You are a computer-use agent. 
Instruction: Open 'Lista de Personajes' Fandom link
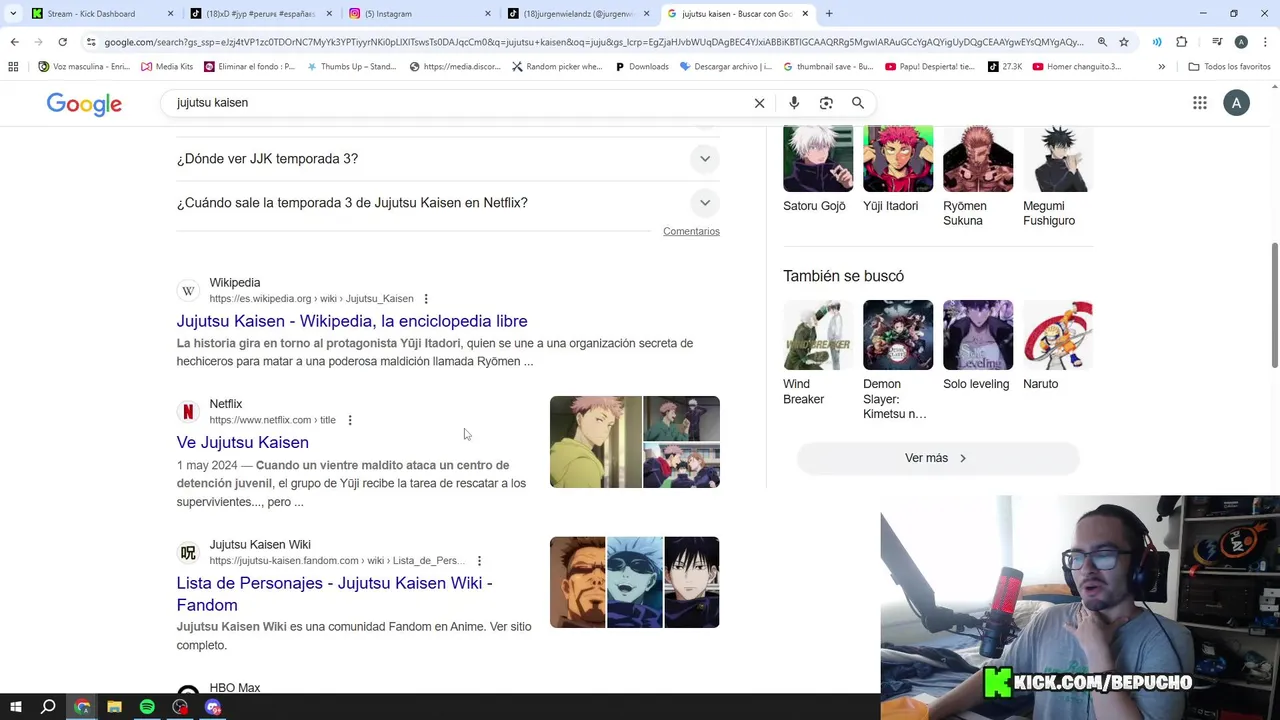[335, 594]
